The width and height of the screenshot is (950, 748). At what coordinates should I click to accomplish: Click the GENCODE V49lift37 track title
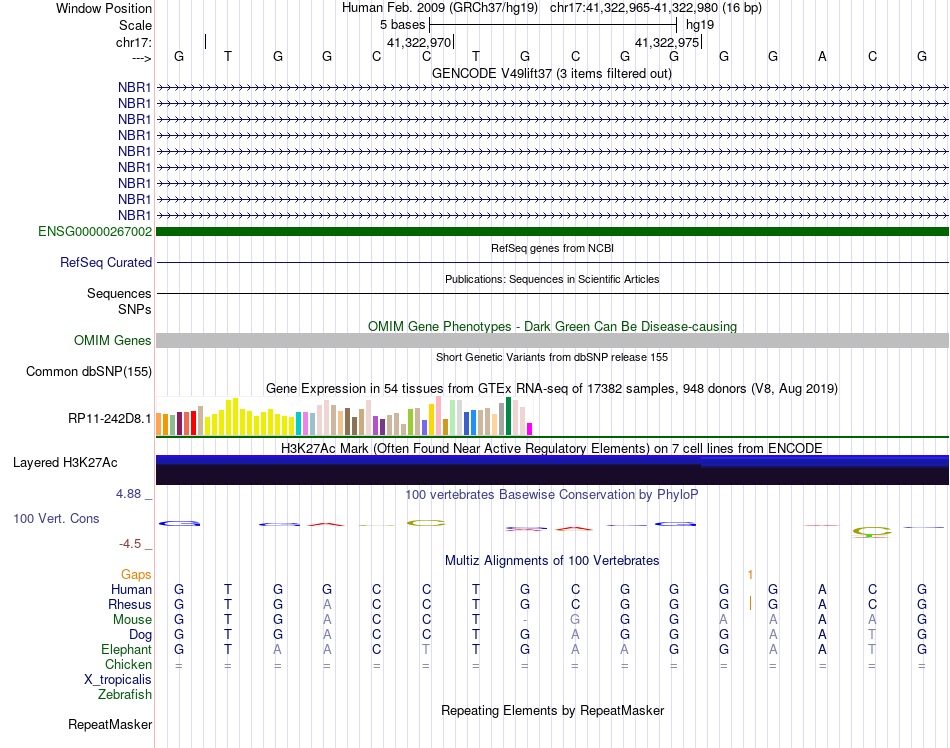[552, 73]
